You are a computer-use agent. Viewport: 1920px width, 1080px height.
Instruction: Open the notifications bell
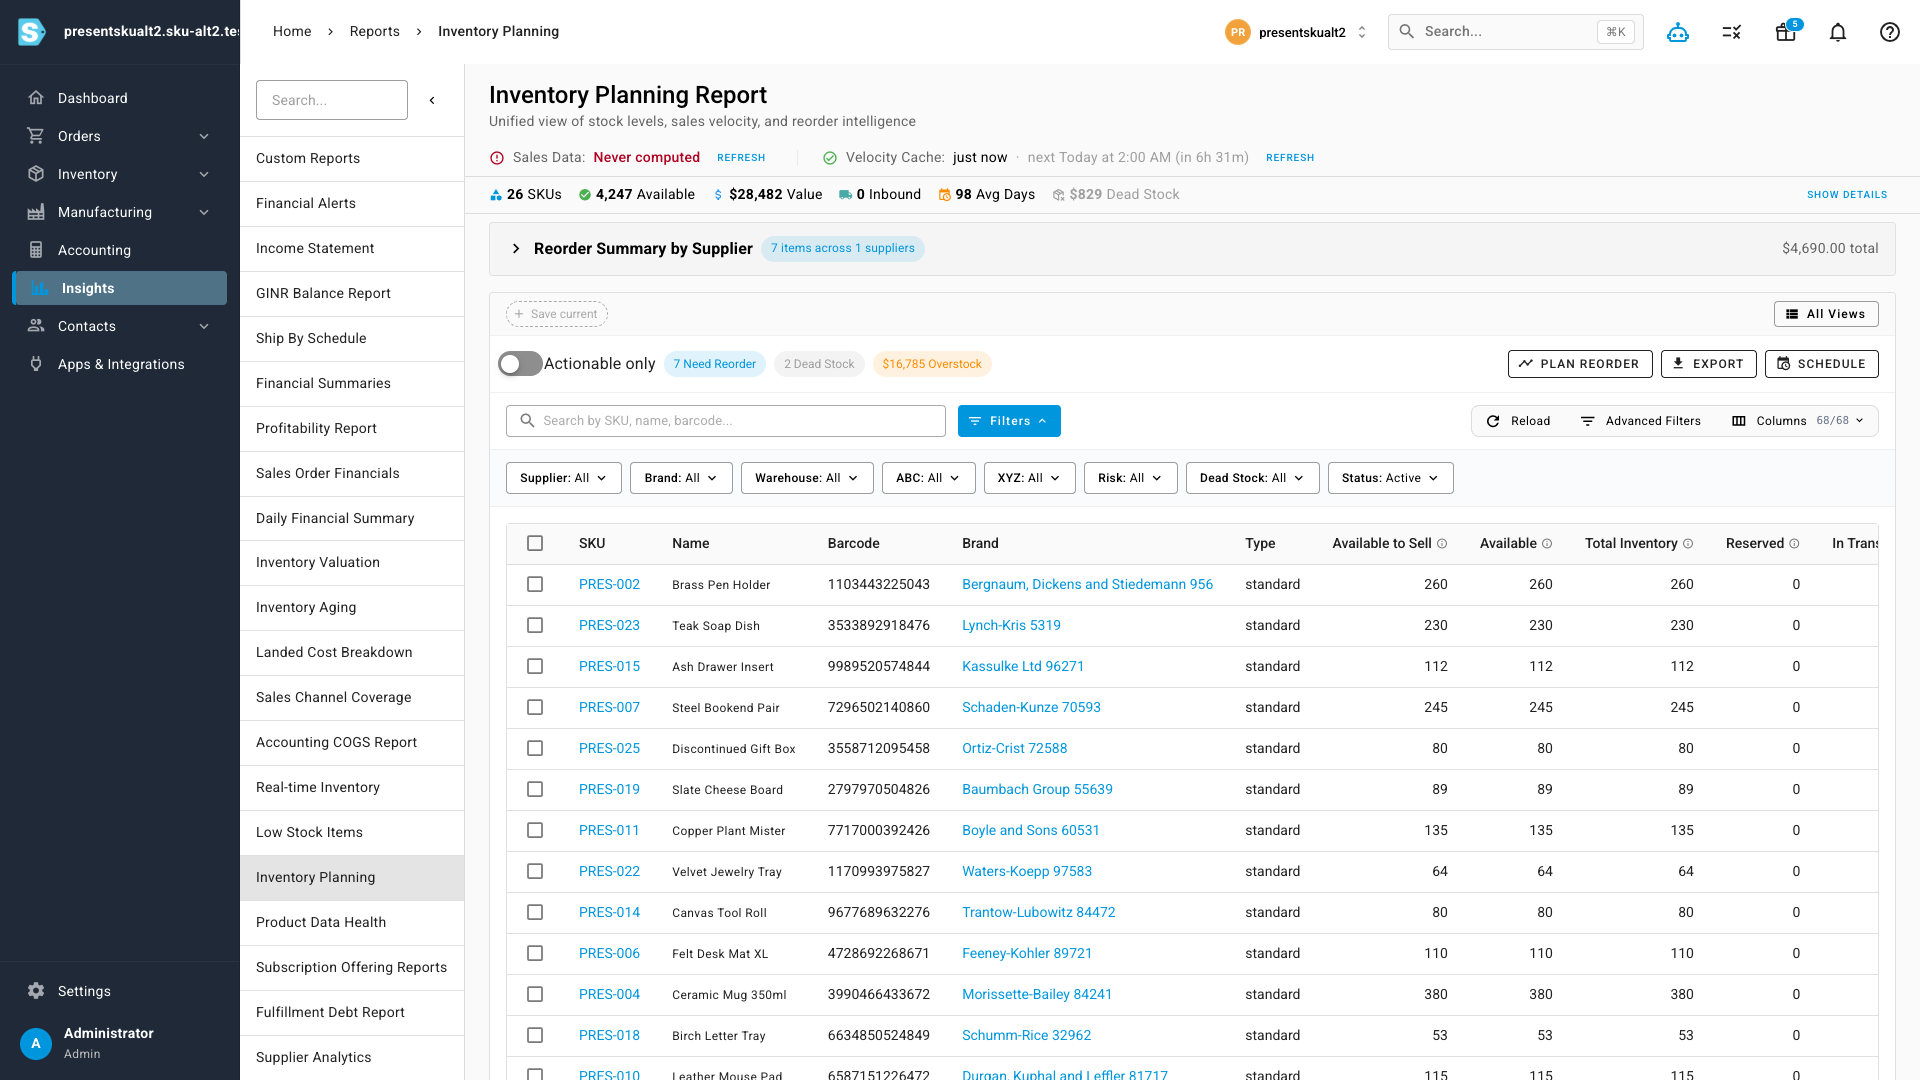pos(1838,32)
